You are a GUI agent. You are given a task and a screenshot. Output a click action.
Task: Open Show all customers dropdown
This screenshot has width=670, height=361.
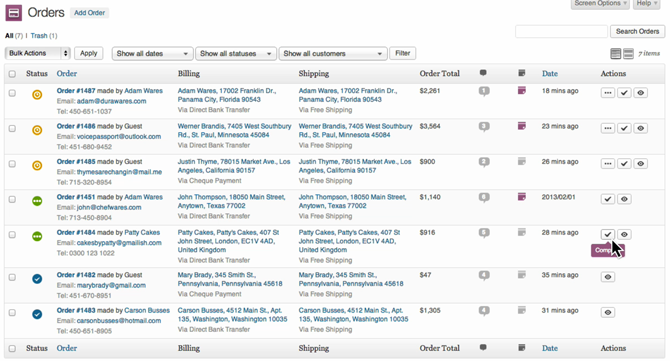(x=333, y=53)
